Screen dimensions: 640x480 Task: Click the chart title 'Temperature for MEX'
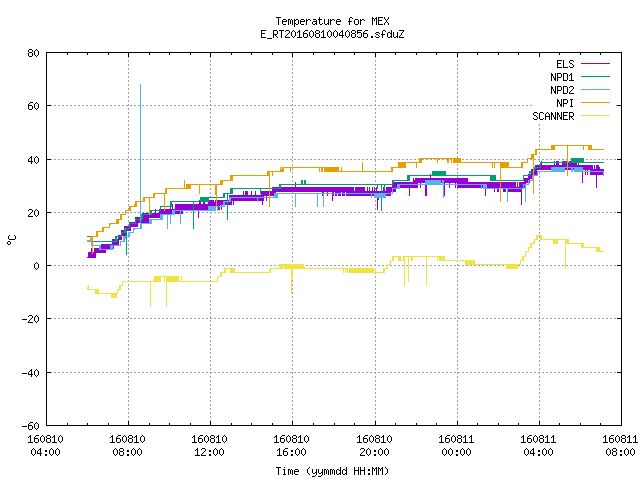pos(332,21)
